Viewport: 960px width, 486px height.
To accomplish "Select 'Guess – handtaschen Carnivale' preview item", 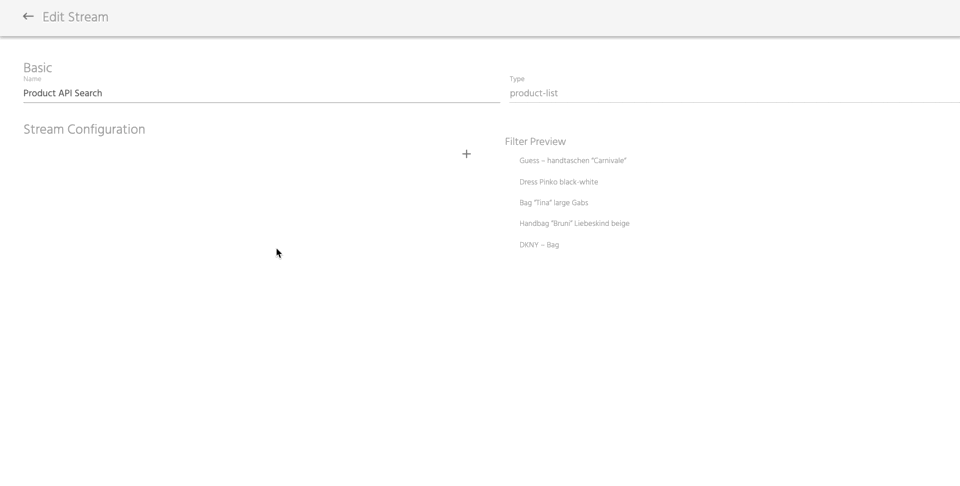I will 572,160.
